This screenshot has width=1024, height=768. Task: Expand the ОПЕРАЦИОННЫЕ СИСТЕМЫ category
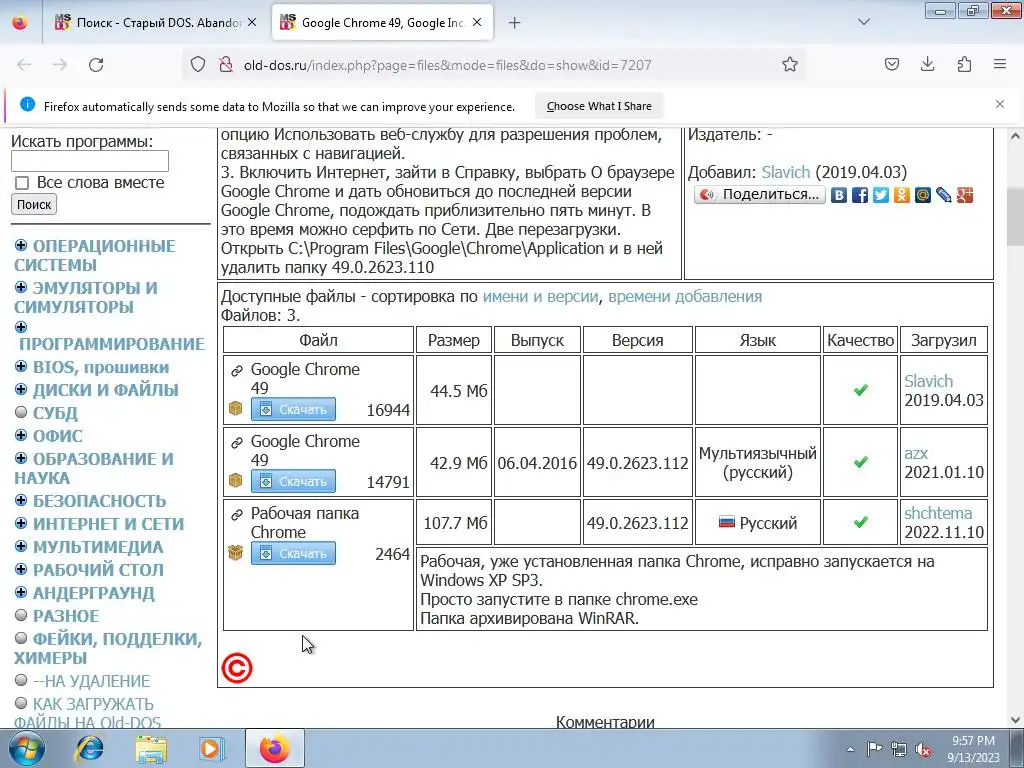point(21,245)
